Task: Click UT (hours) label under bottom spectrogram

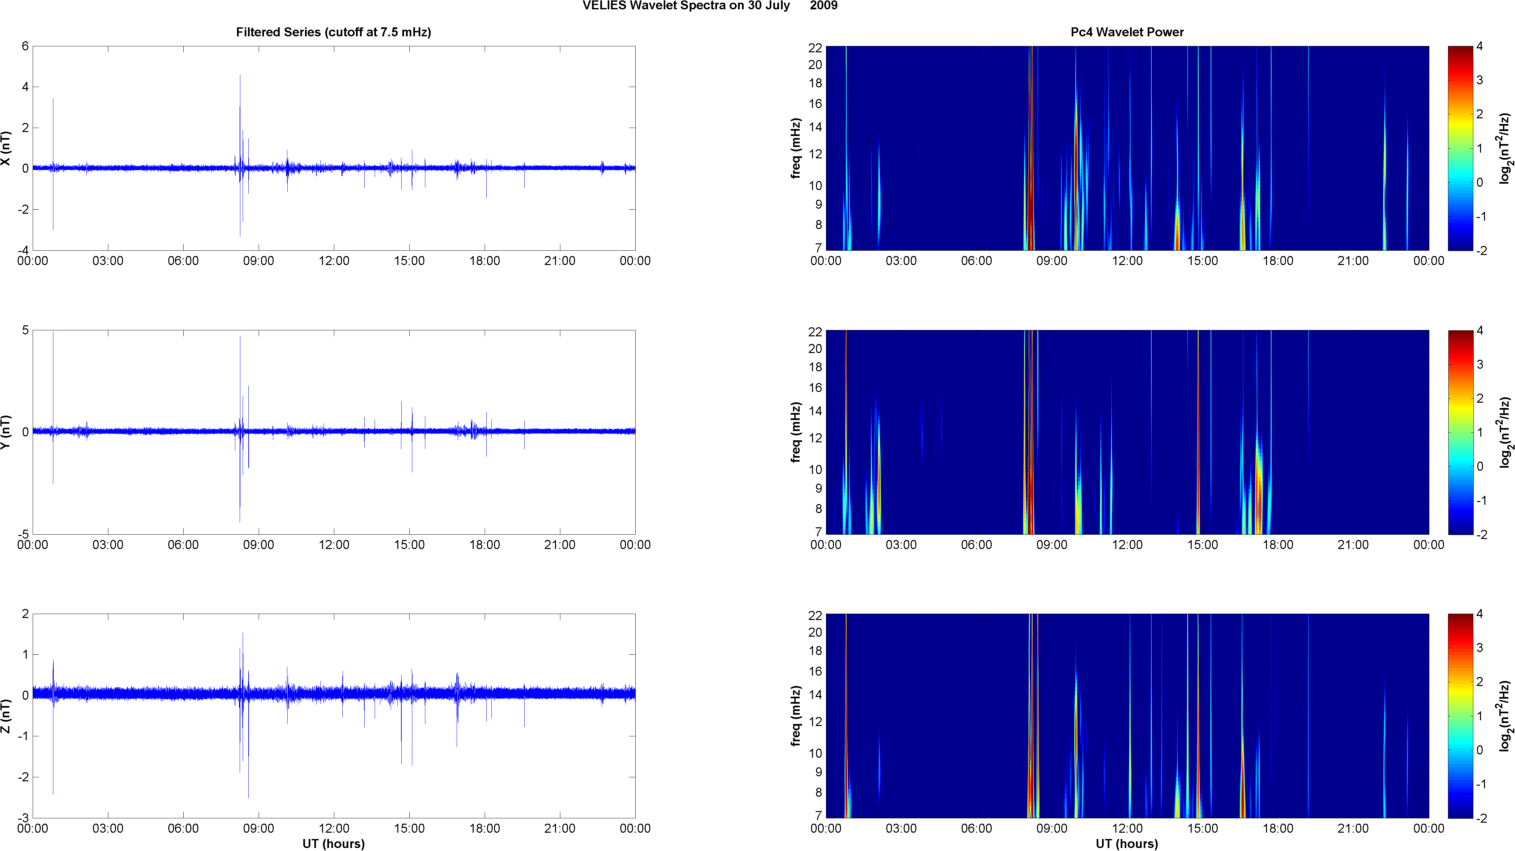Action: [1126, 843]
